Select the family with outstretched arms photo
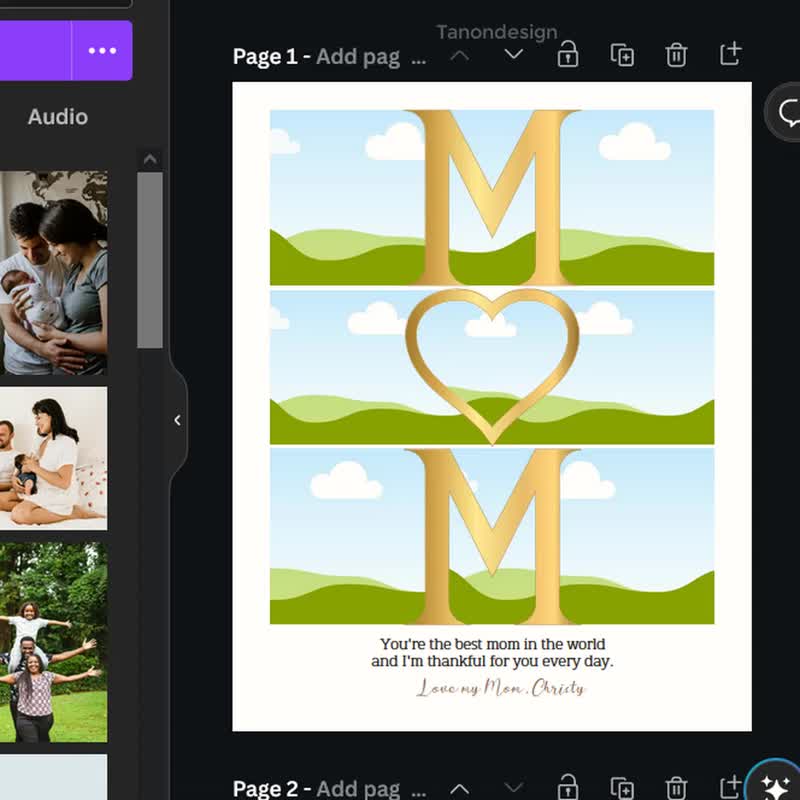 (x=53, y=642)
